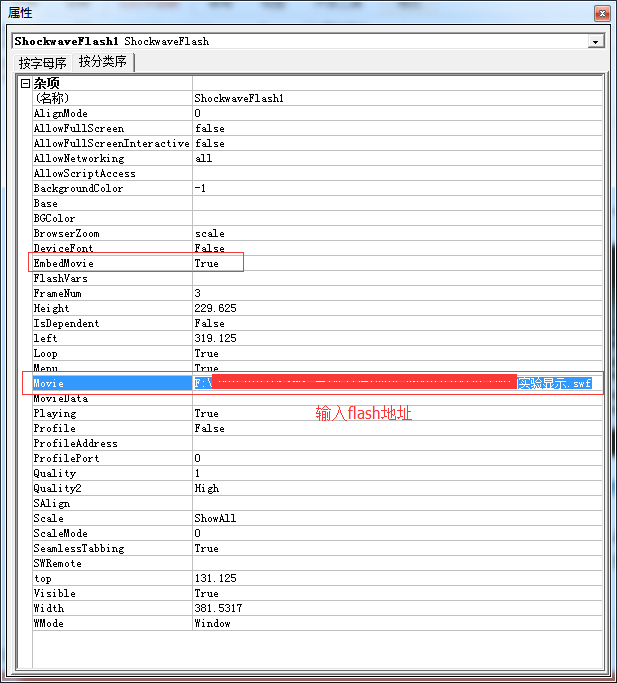This screenshot has height=683, width=617.
Task: Click the BrowserZoom value scale
Action: [397, 233]
